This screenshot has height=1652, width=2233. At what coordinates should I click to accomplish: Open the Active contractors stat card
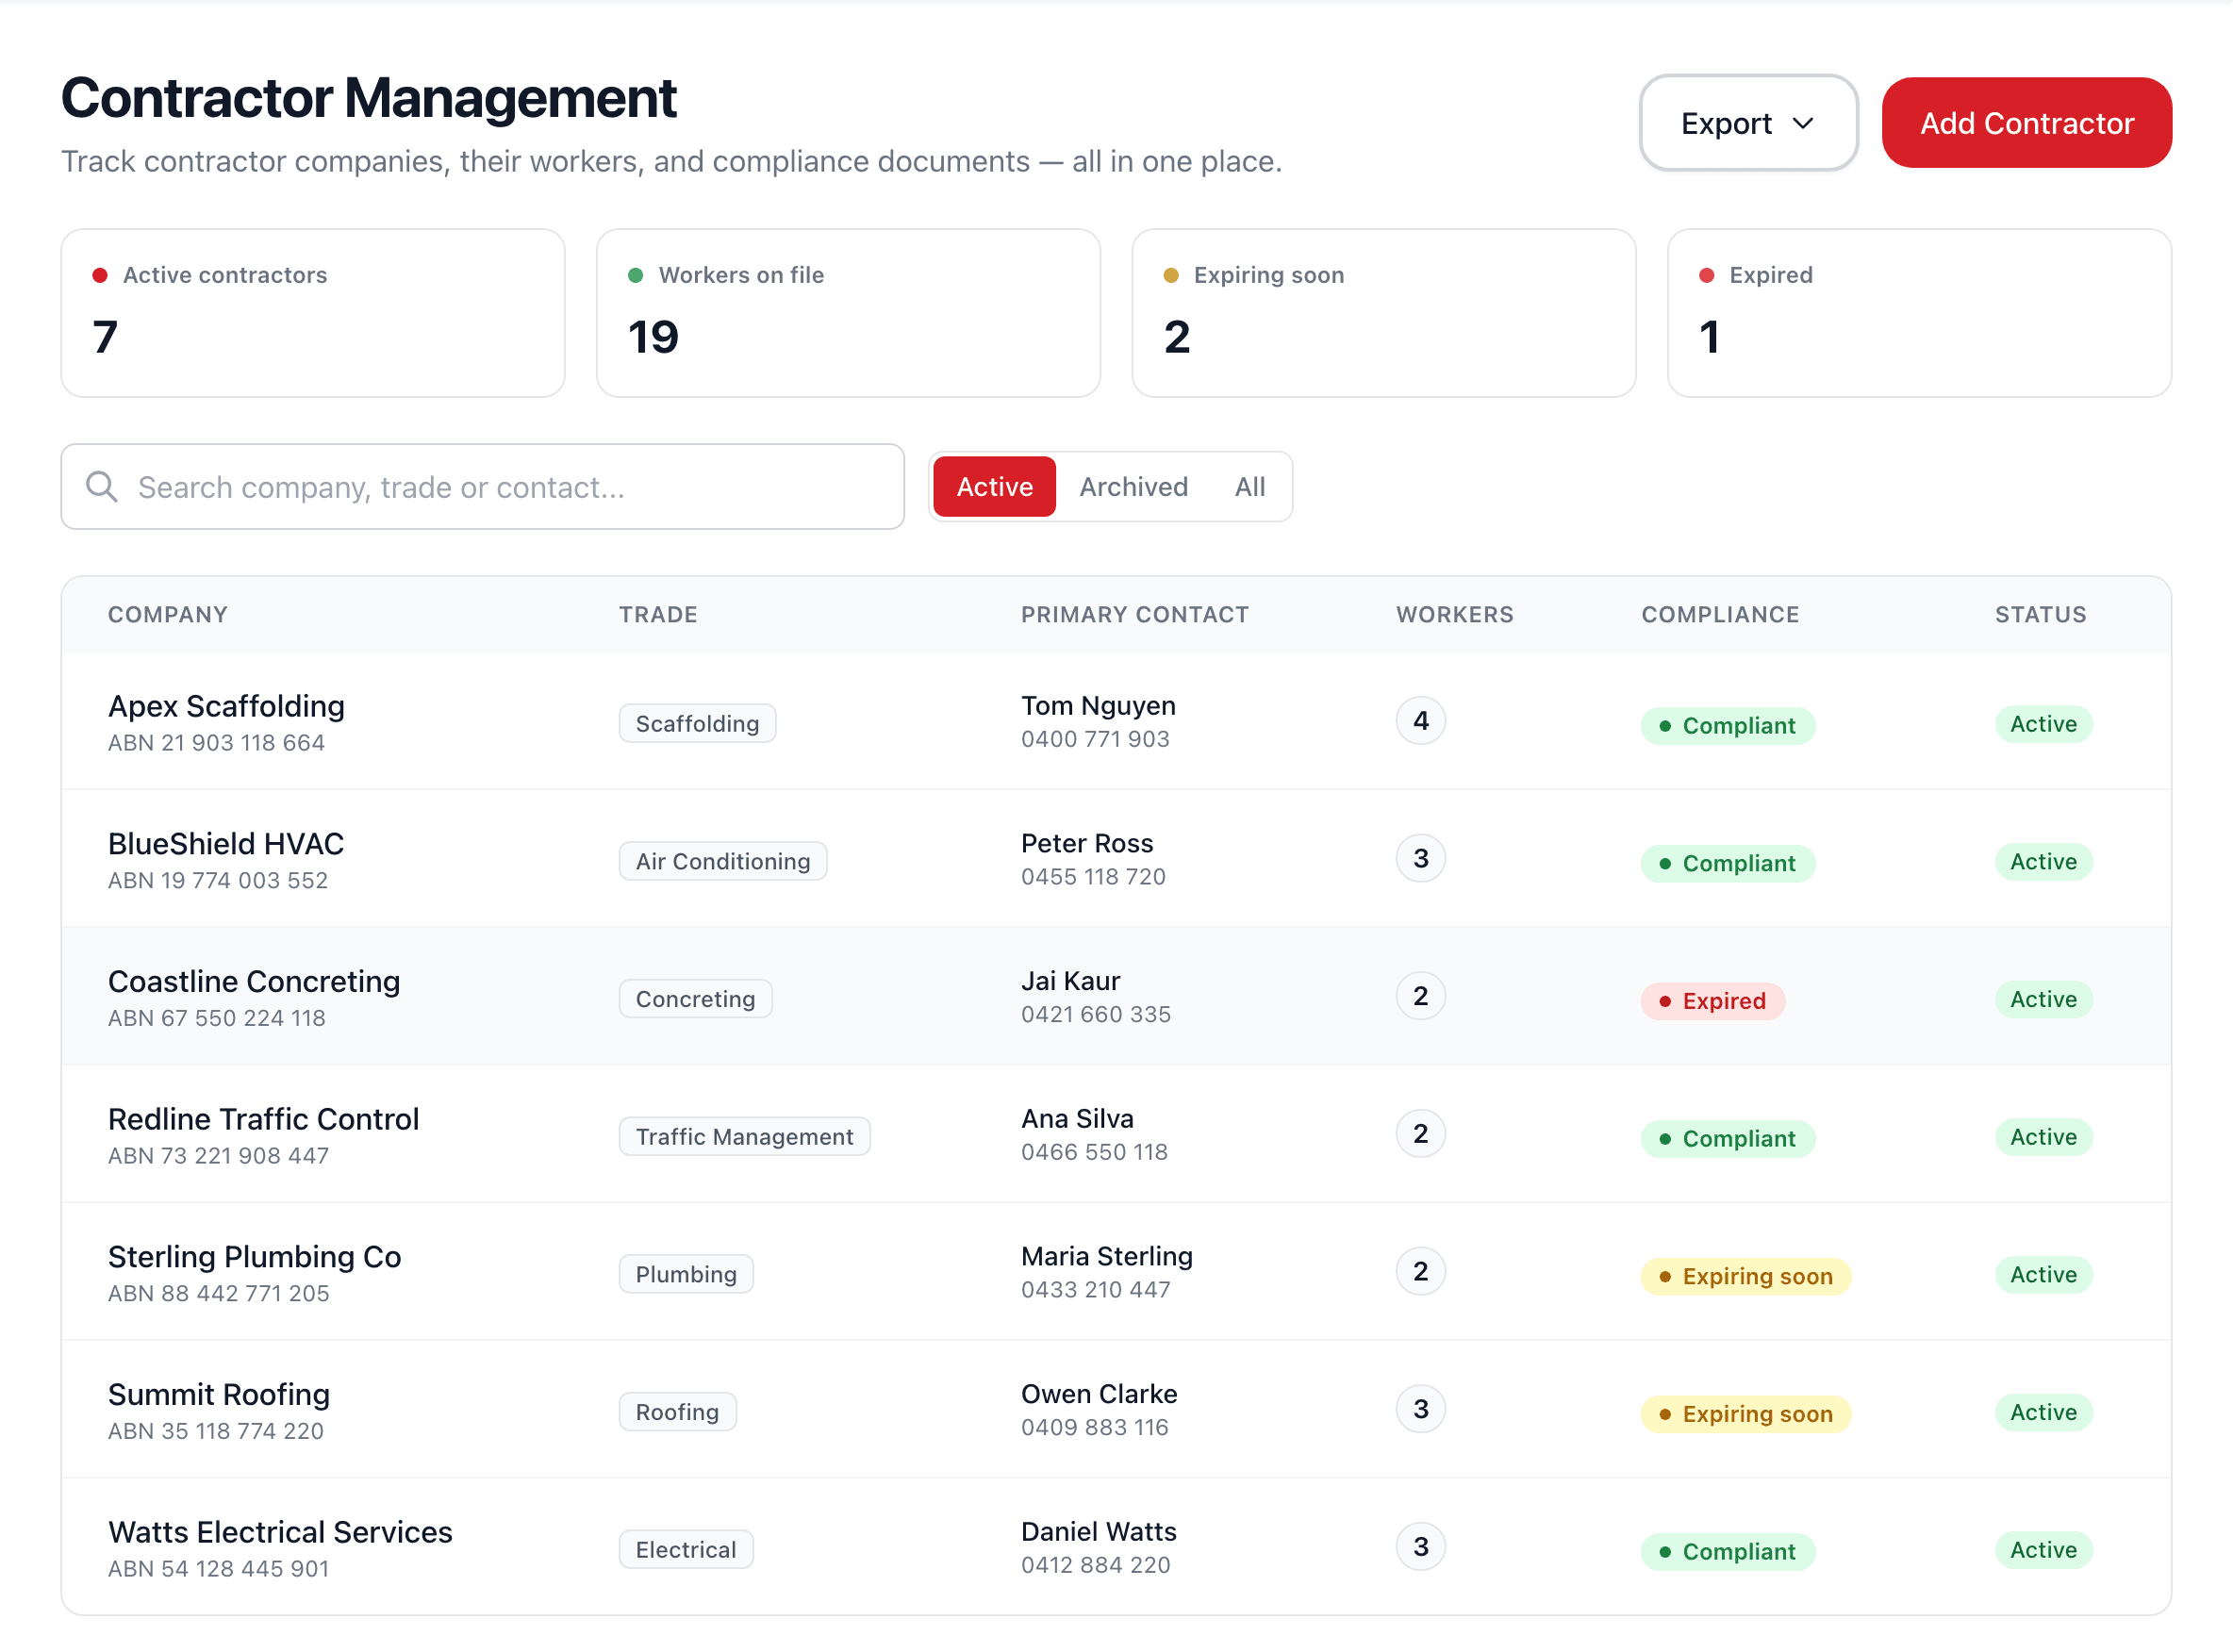pyautogui.click(x=313, y=313)
